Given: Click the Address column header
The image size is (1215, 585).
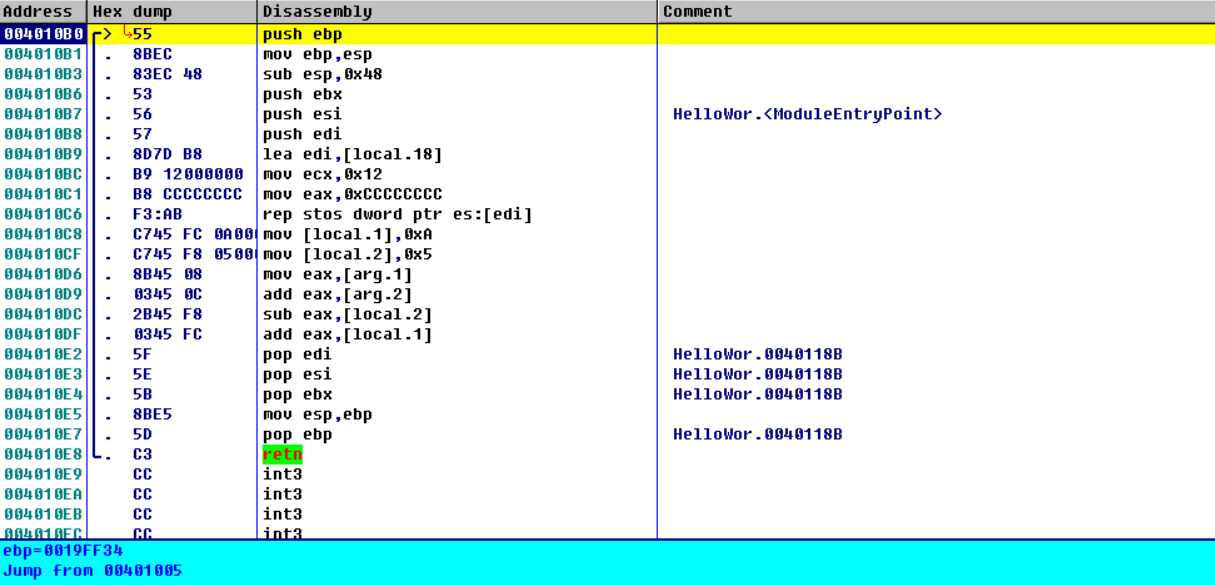Looking at the screenshot, I should coord(40,12).
